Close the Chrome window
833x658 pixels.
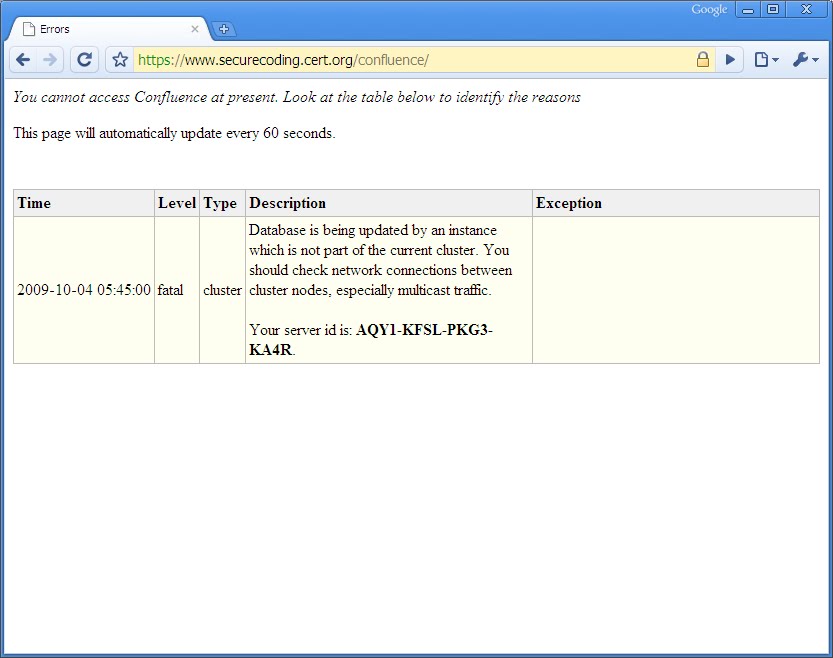pyautogui.click(x=806, y=10)
